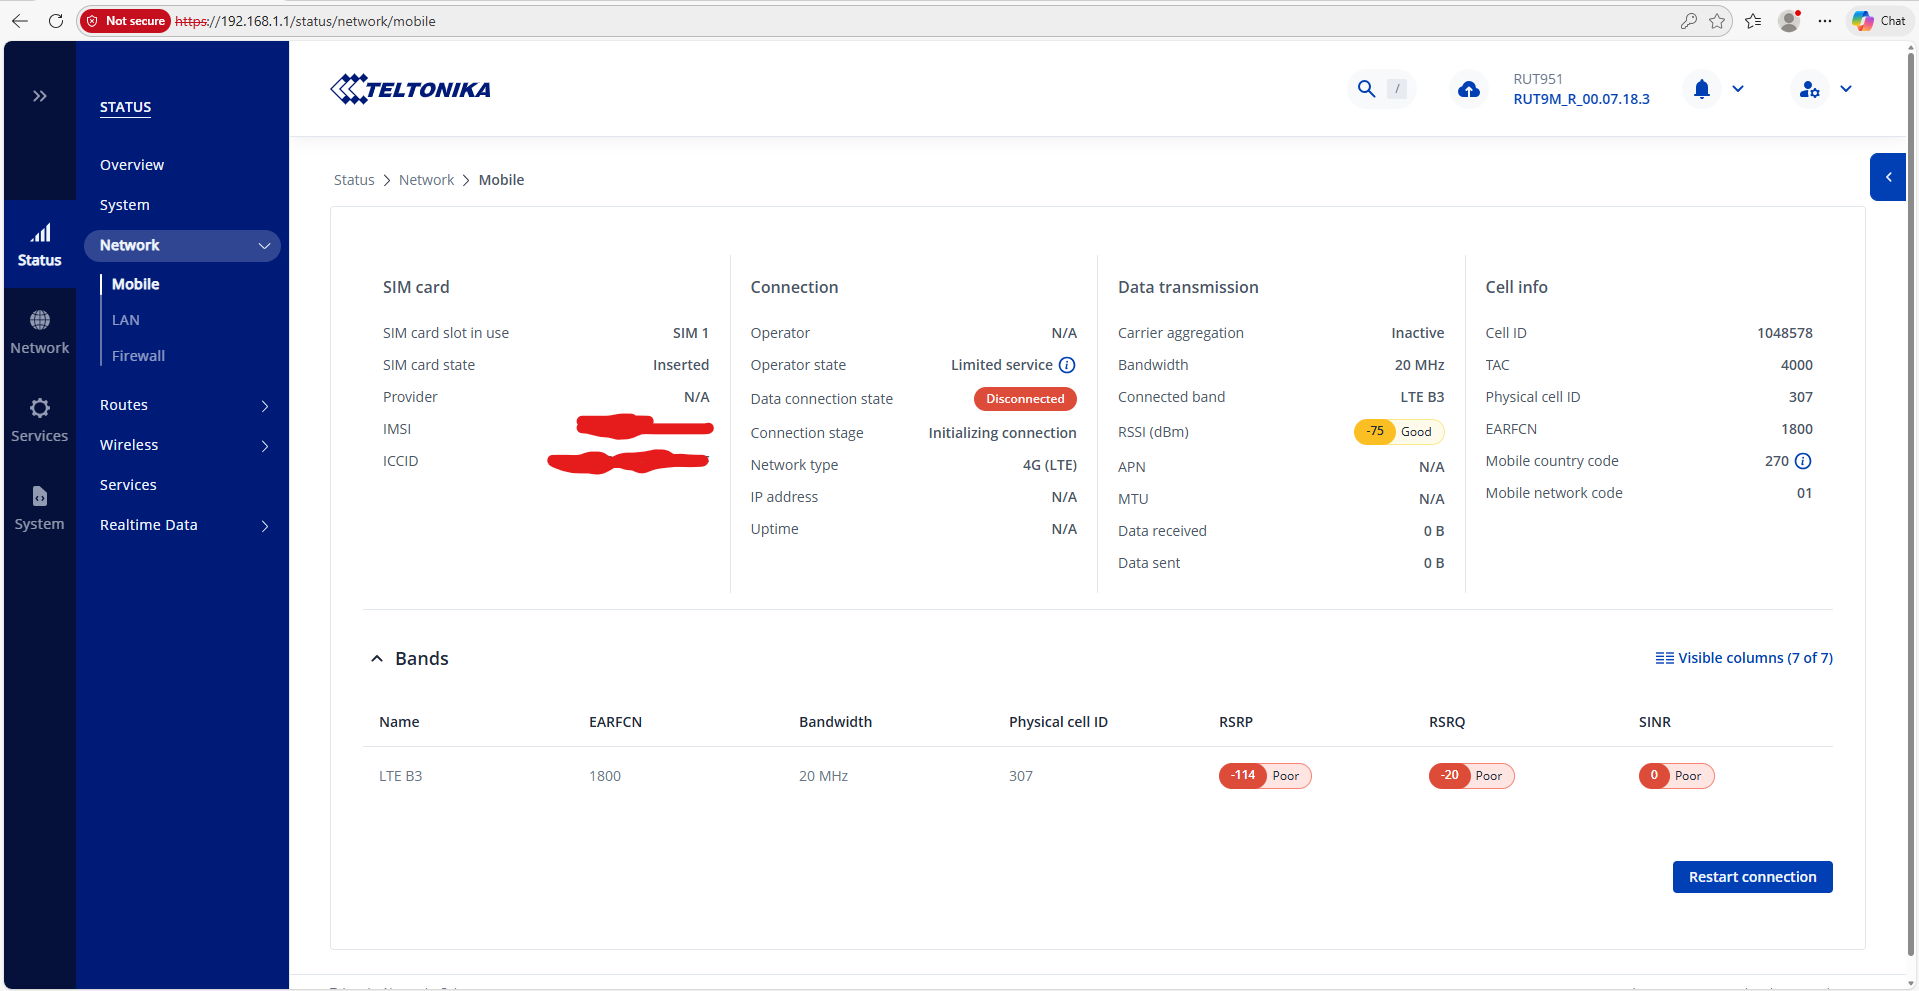
Task: Open the LAN status page
Action: pos(126,320)
